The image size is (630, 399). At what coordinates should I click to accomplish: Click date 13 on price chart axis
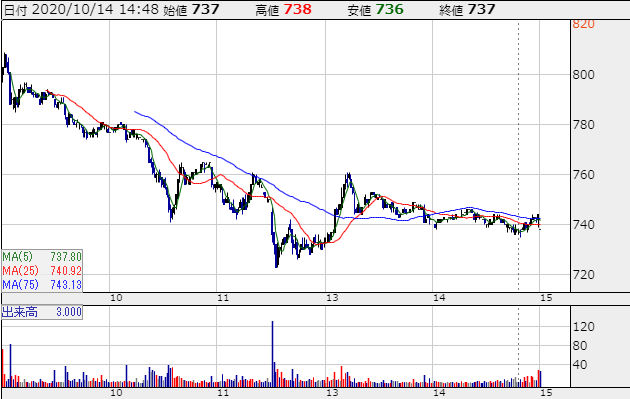332,298
